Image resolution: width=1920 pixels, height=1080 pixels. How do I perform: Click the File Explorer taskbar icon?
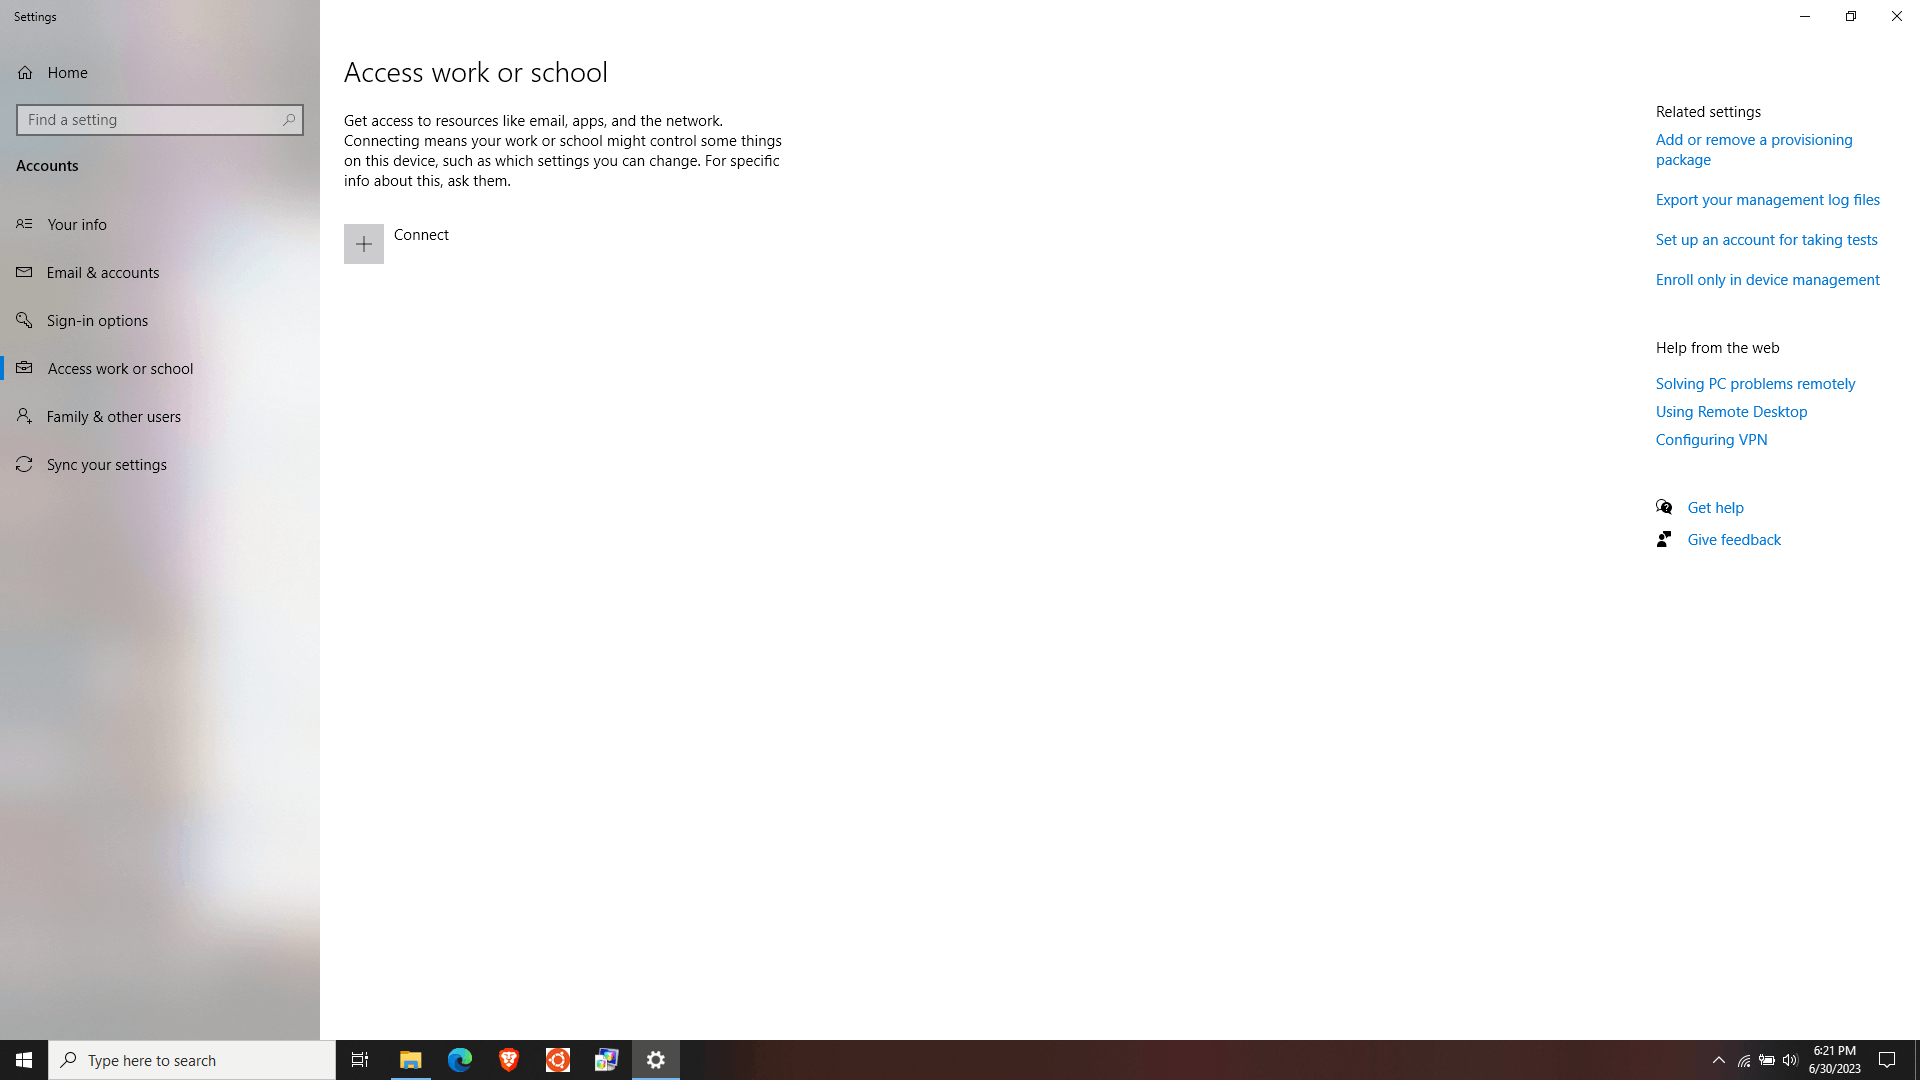[410, 1060]
